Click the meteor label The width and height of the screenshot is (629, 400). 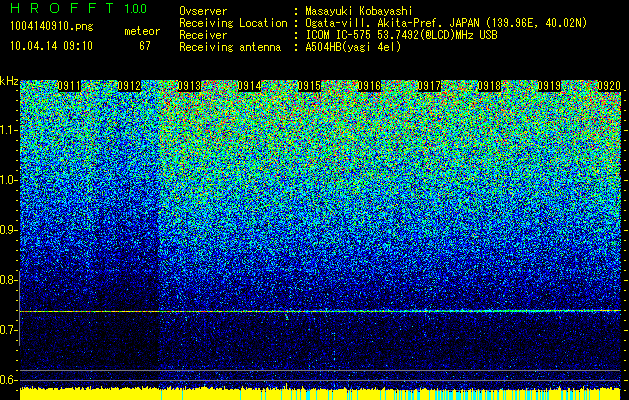pyautogui.click(x=142, y=31)
